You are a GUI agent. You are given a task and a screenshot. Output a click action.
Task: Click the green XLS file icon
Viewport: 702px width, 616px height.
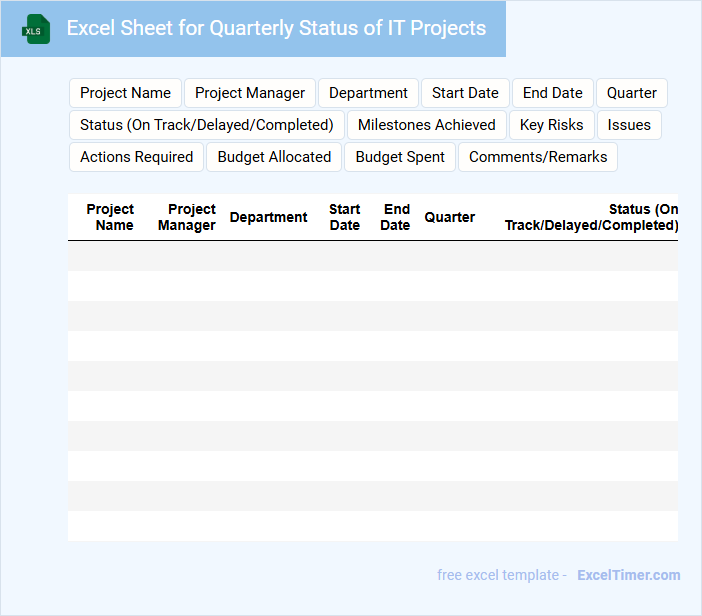coord(35,29)
